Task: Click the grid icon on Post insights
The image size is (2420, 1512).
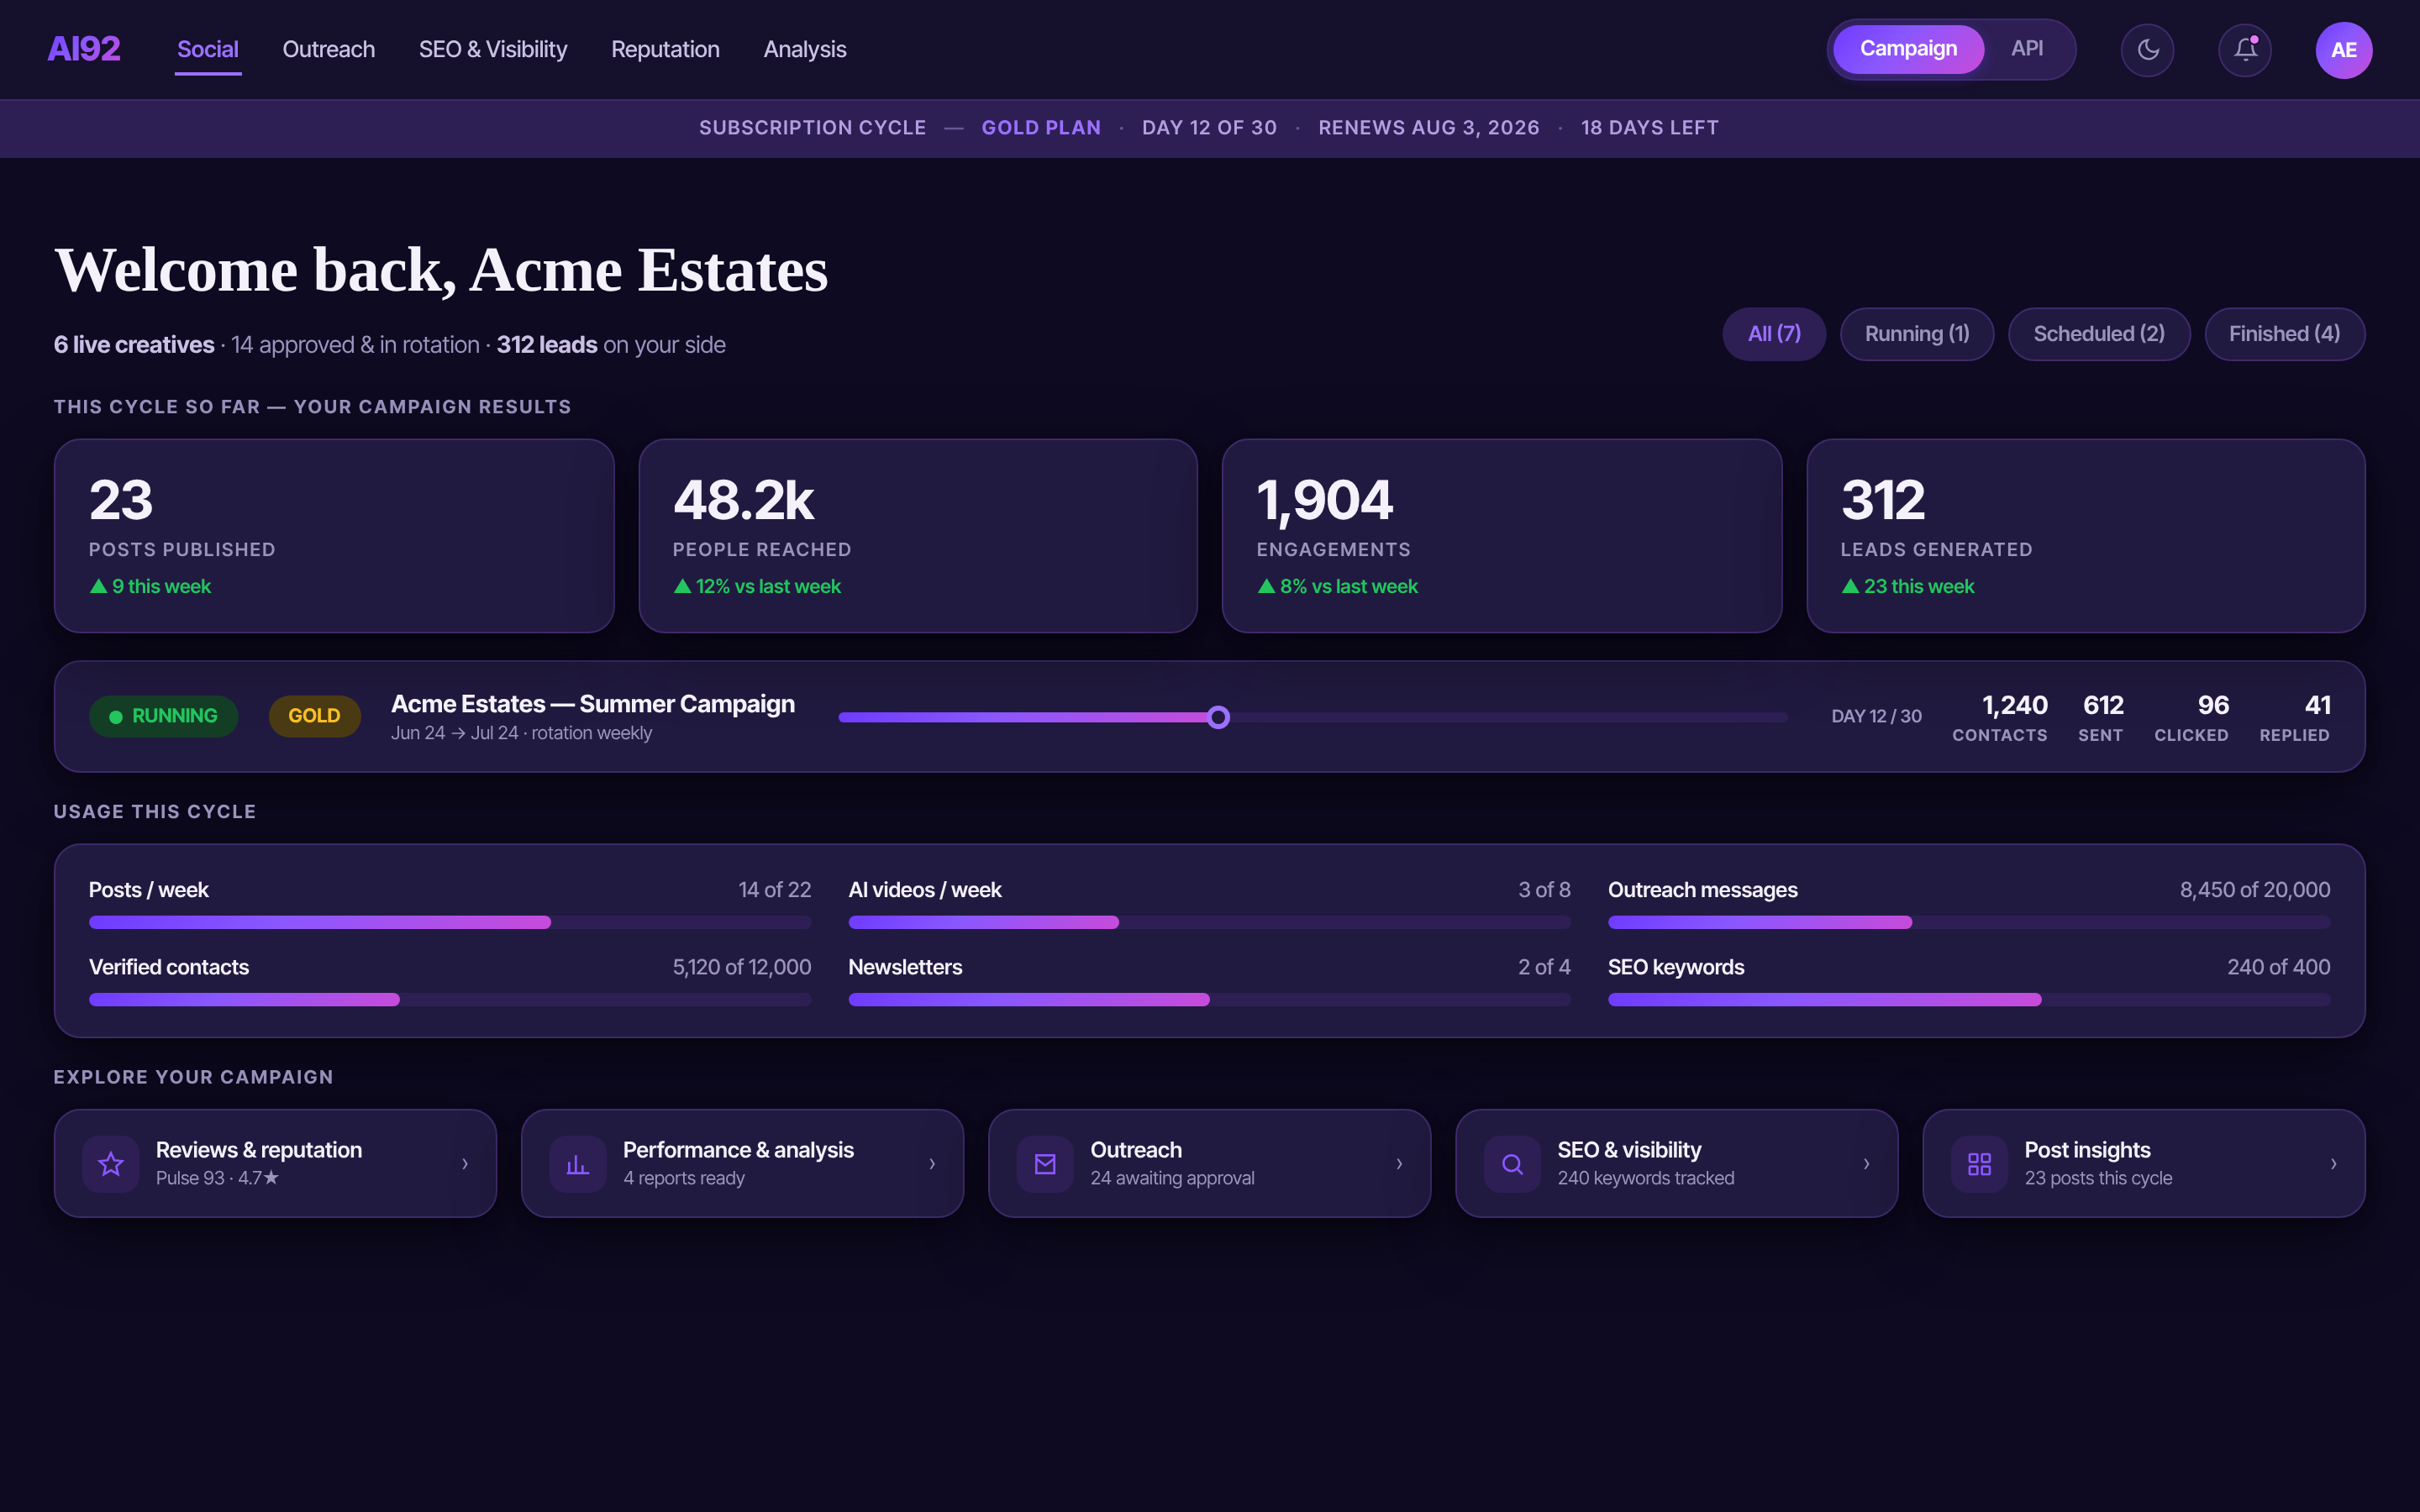Action: coord(1979,1164)
